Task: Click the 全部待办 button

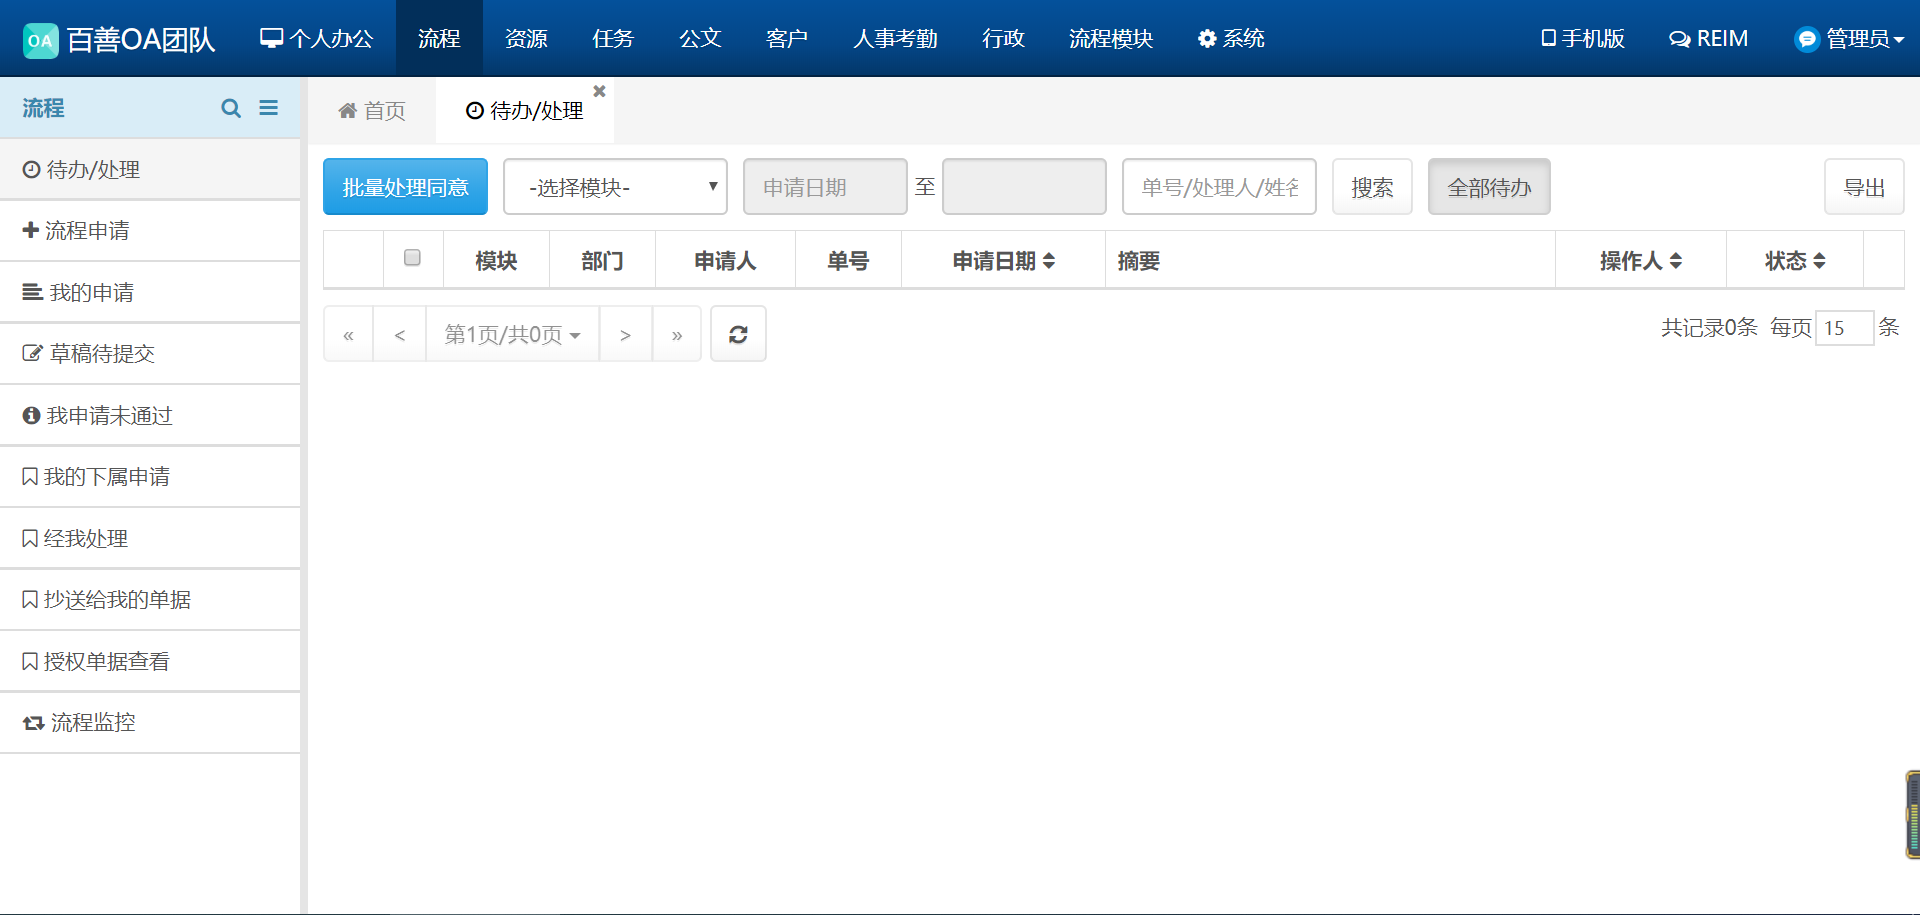Action: click(1489, 187)
